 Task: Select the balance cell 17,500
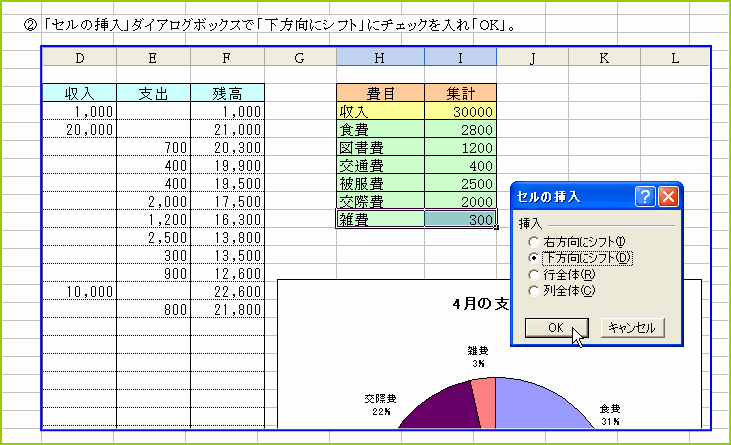tap(228, 201)
